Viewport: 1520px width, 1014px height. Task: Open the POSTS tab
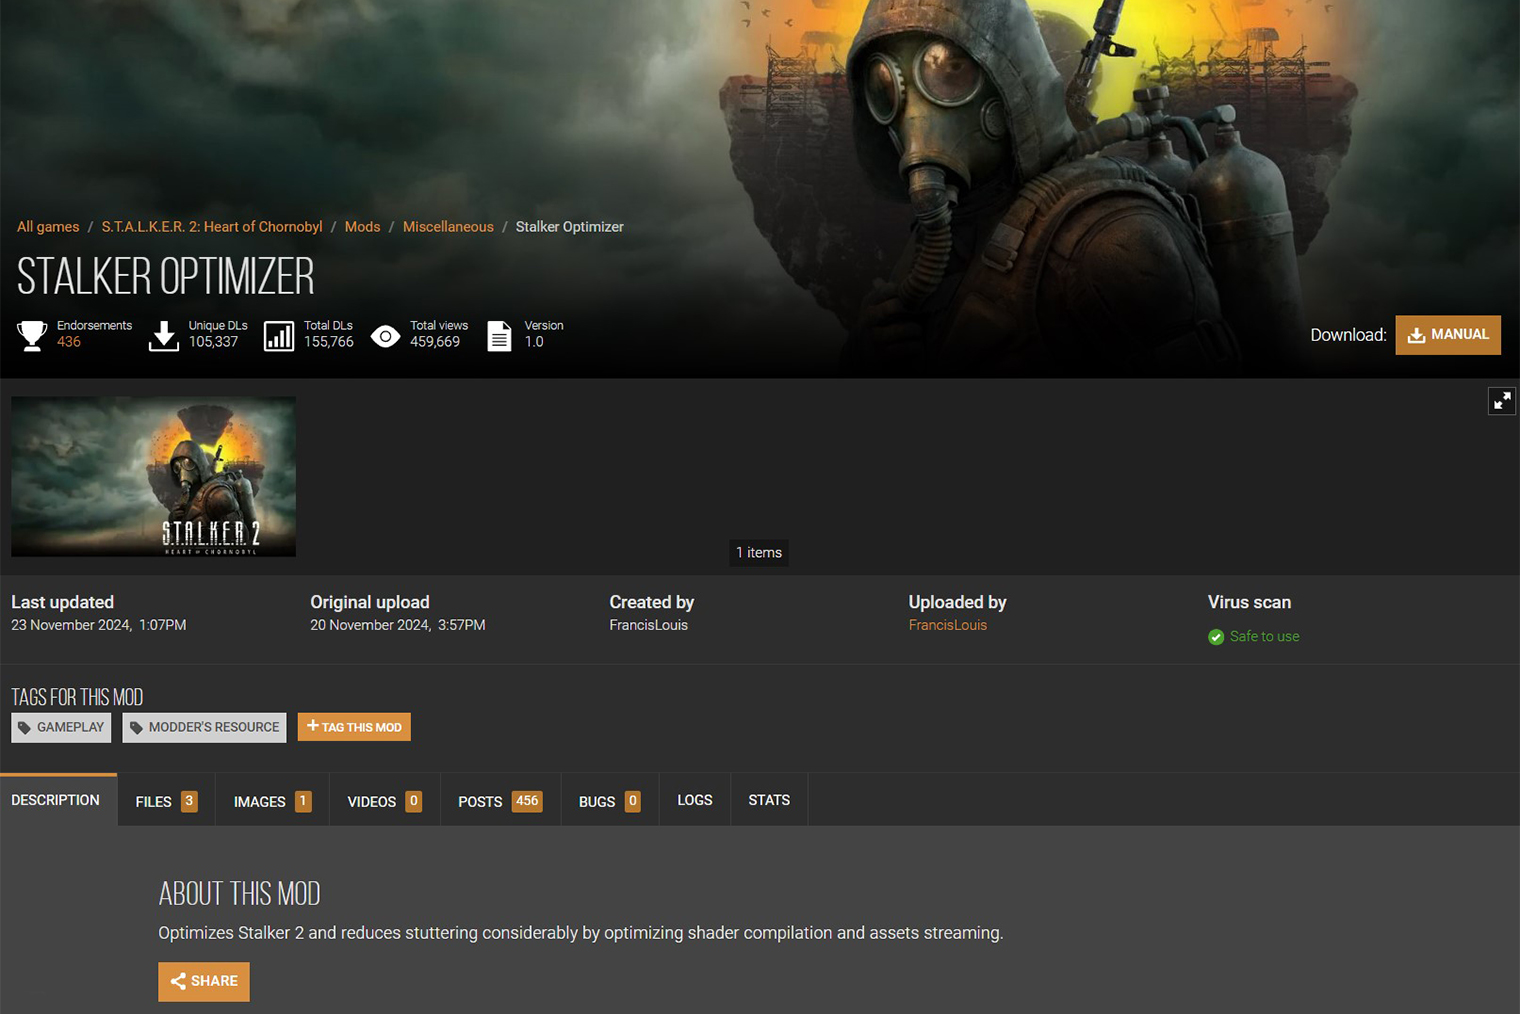tap(500, 801)
